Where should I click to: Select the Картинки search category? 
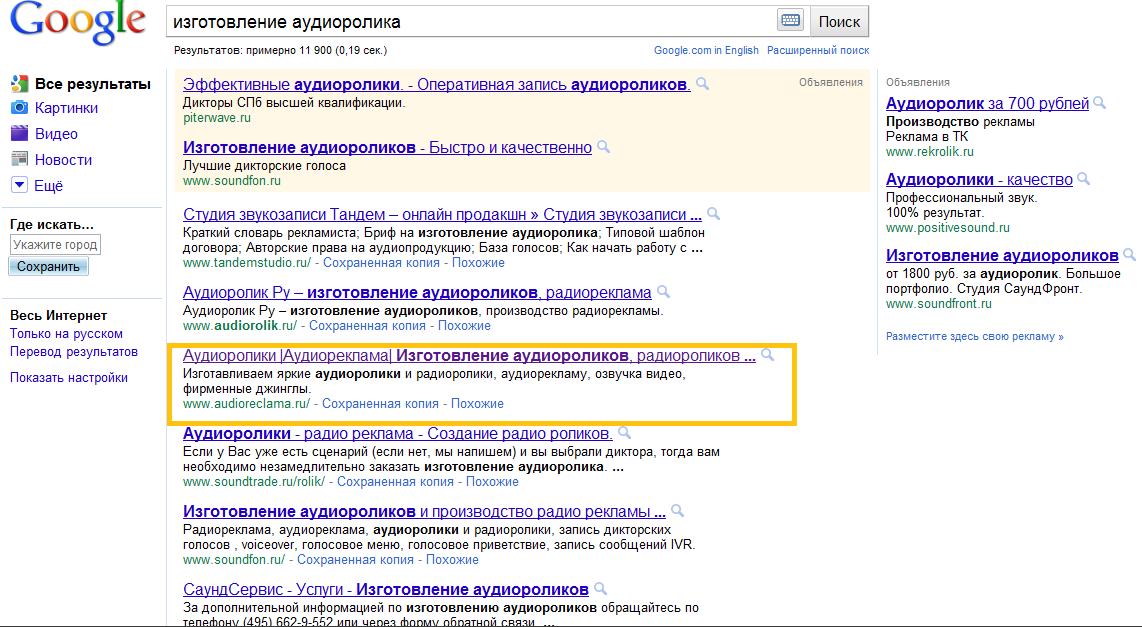coord(66,108)
